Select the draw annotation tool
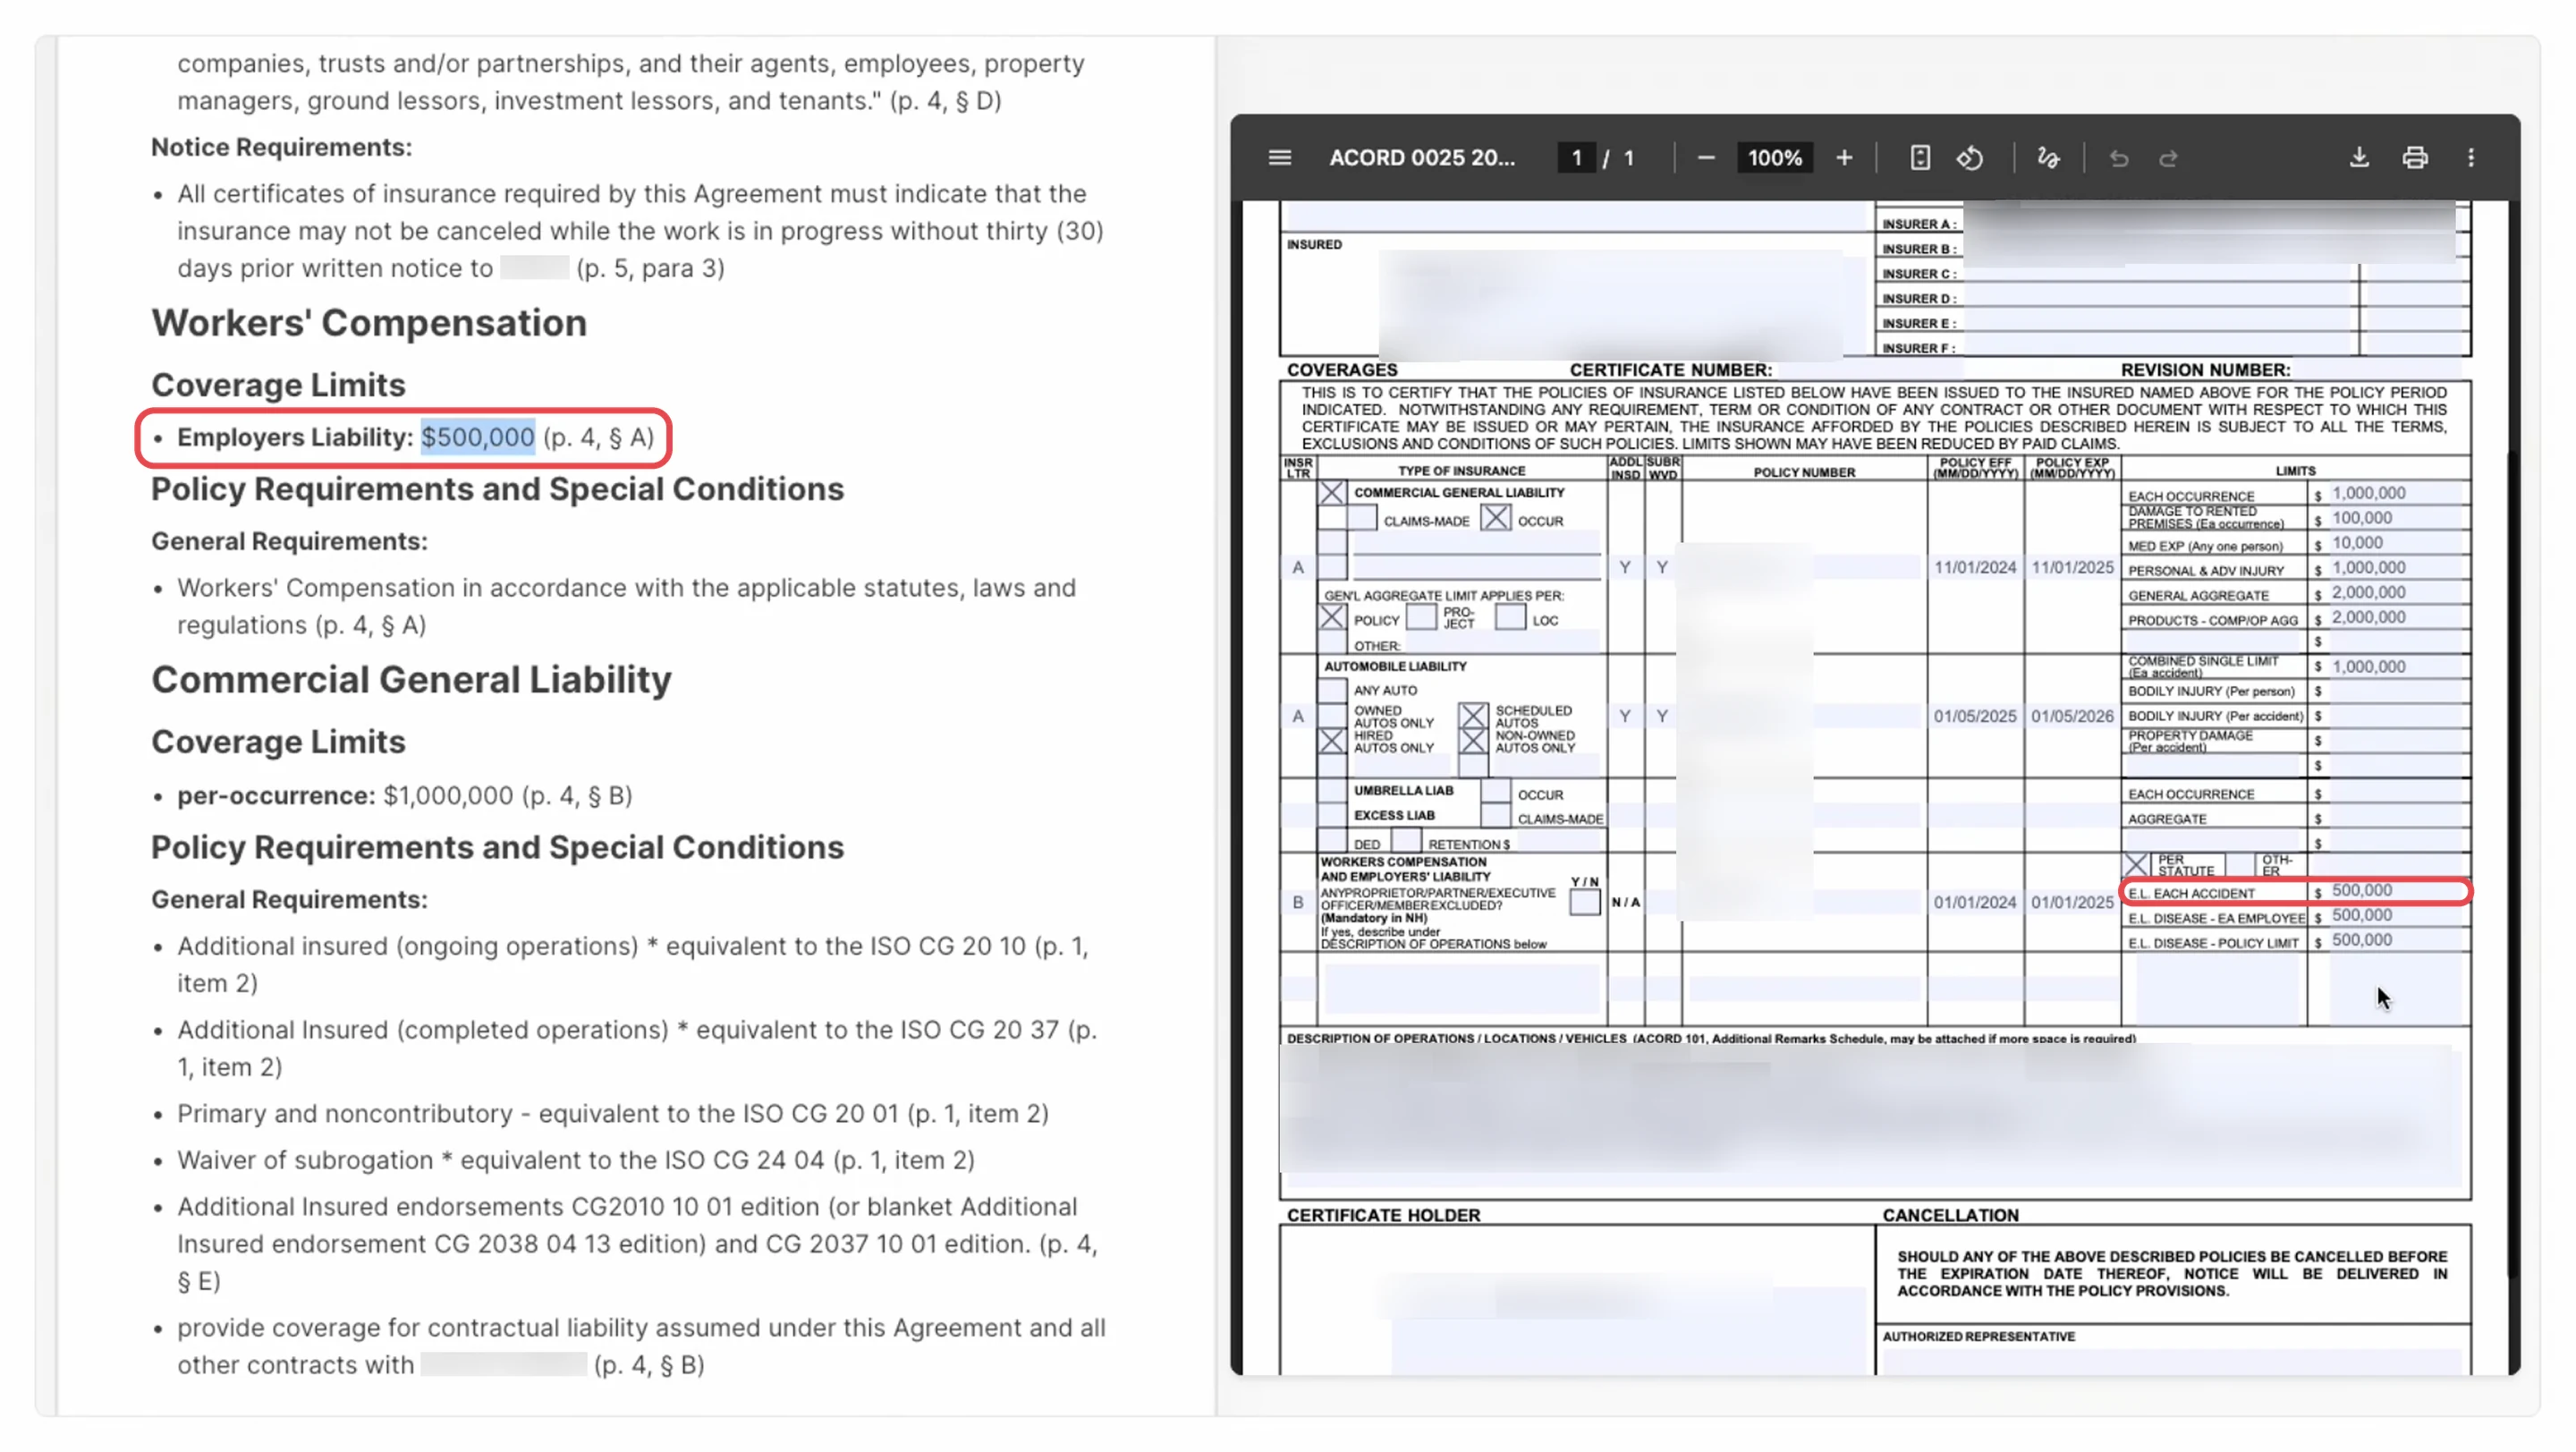 [2048, 158]
